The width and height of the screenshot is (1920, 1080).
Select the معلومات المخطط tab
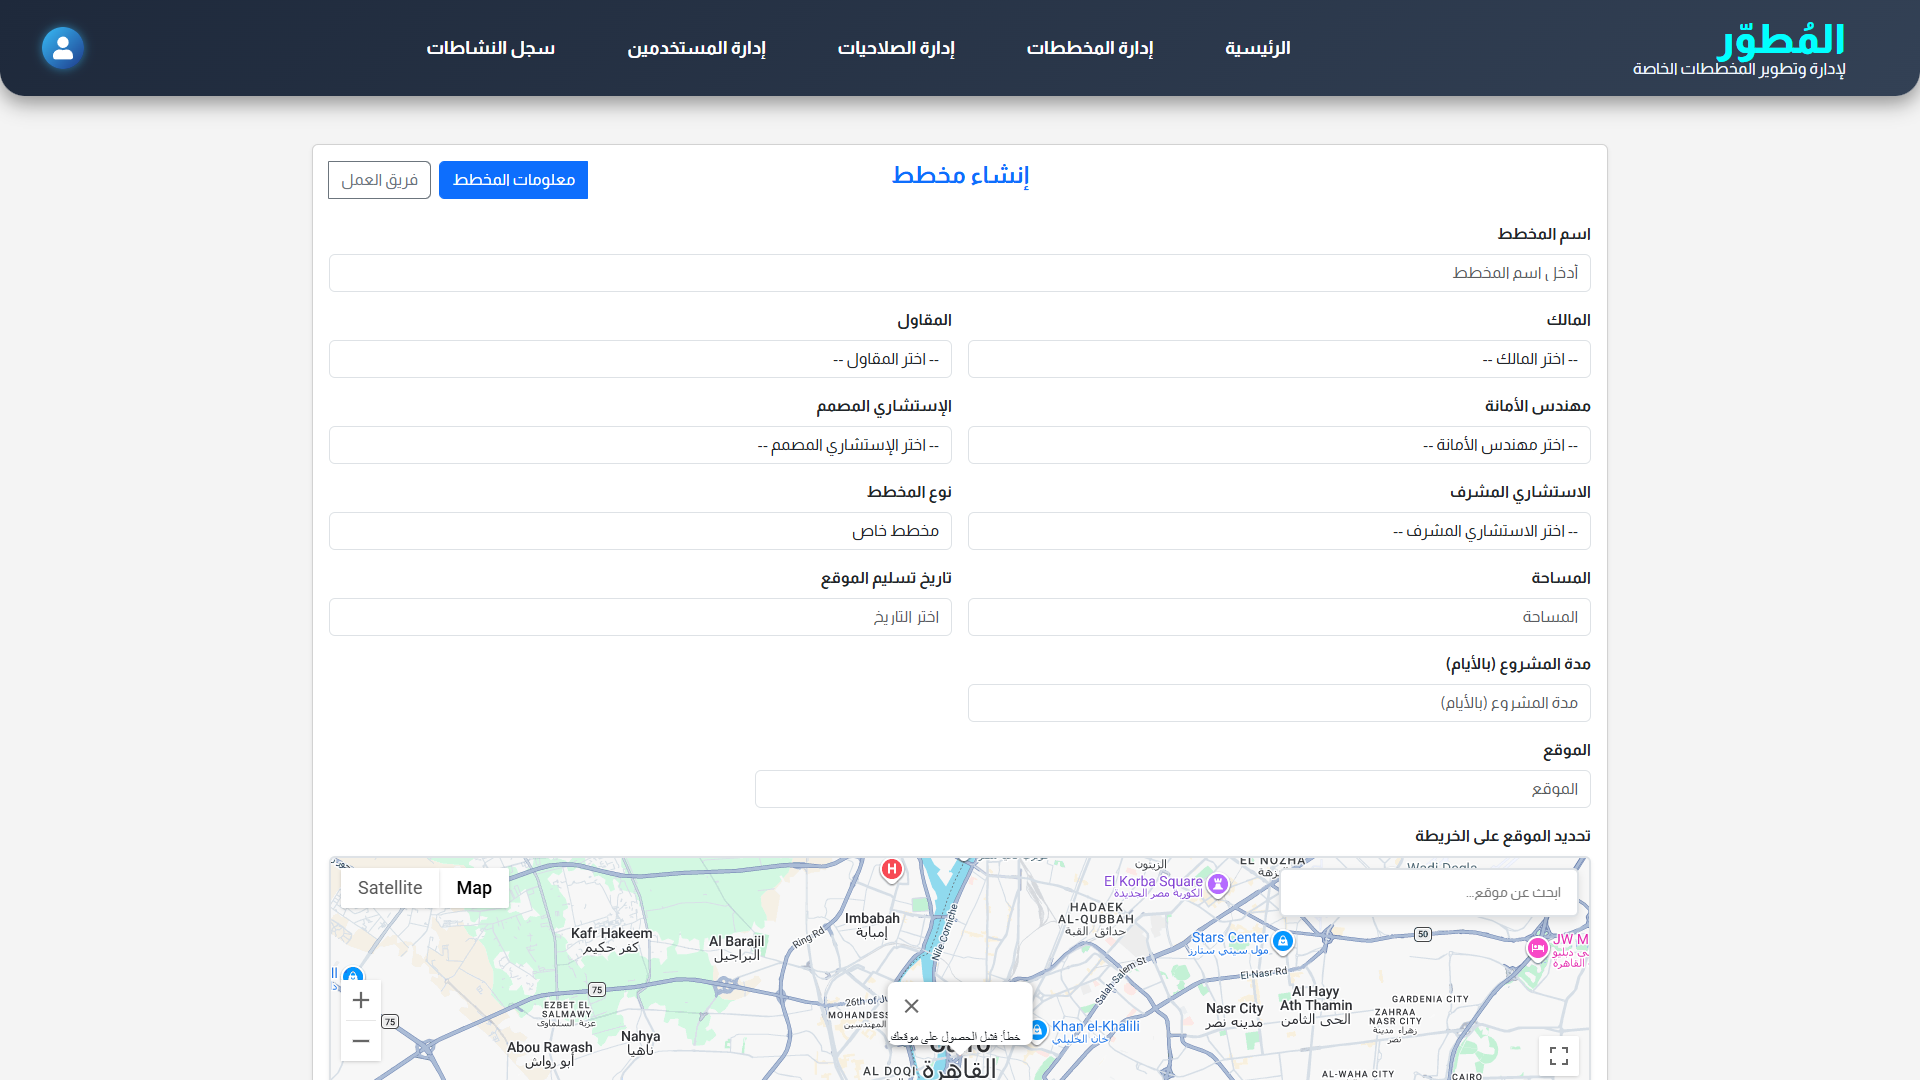(513, 180)
